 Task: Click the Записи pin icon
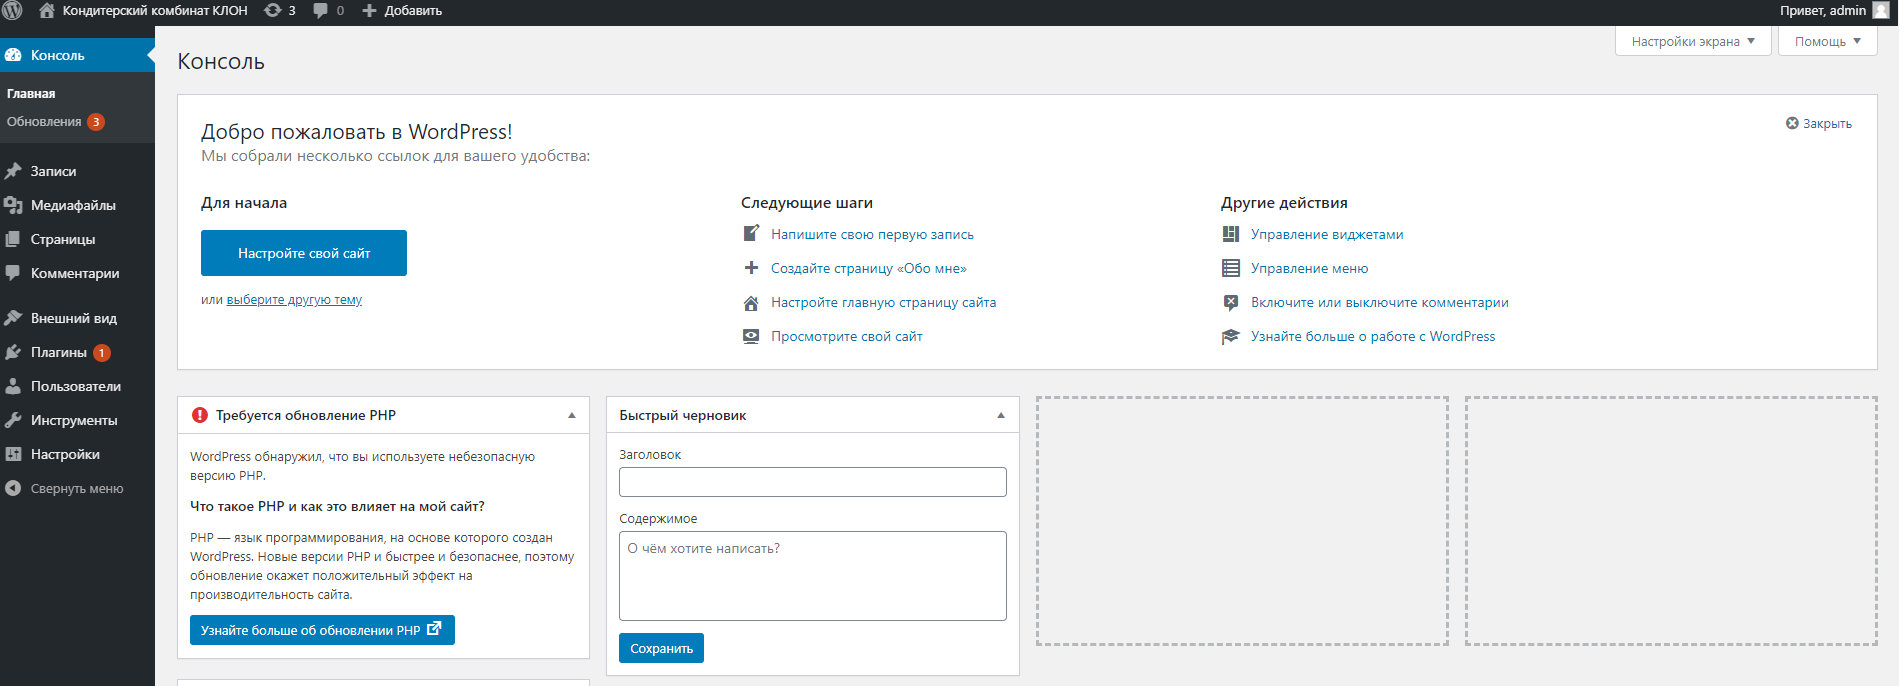pyautogui.click(x=13, y=171)
